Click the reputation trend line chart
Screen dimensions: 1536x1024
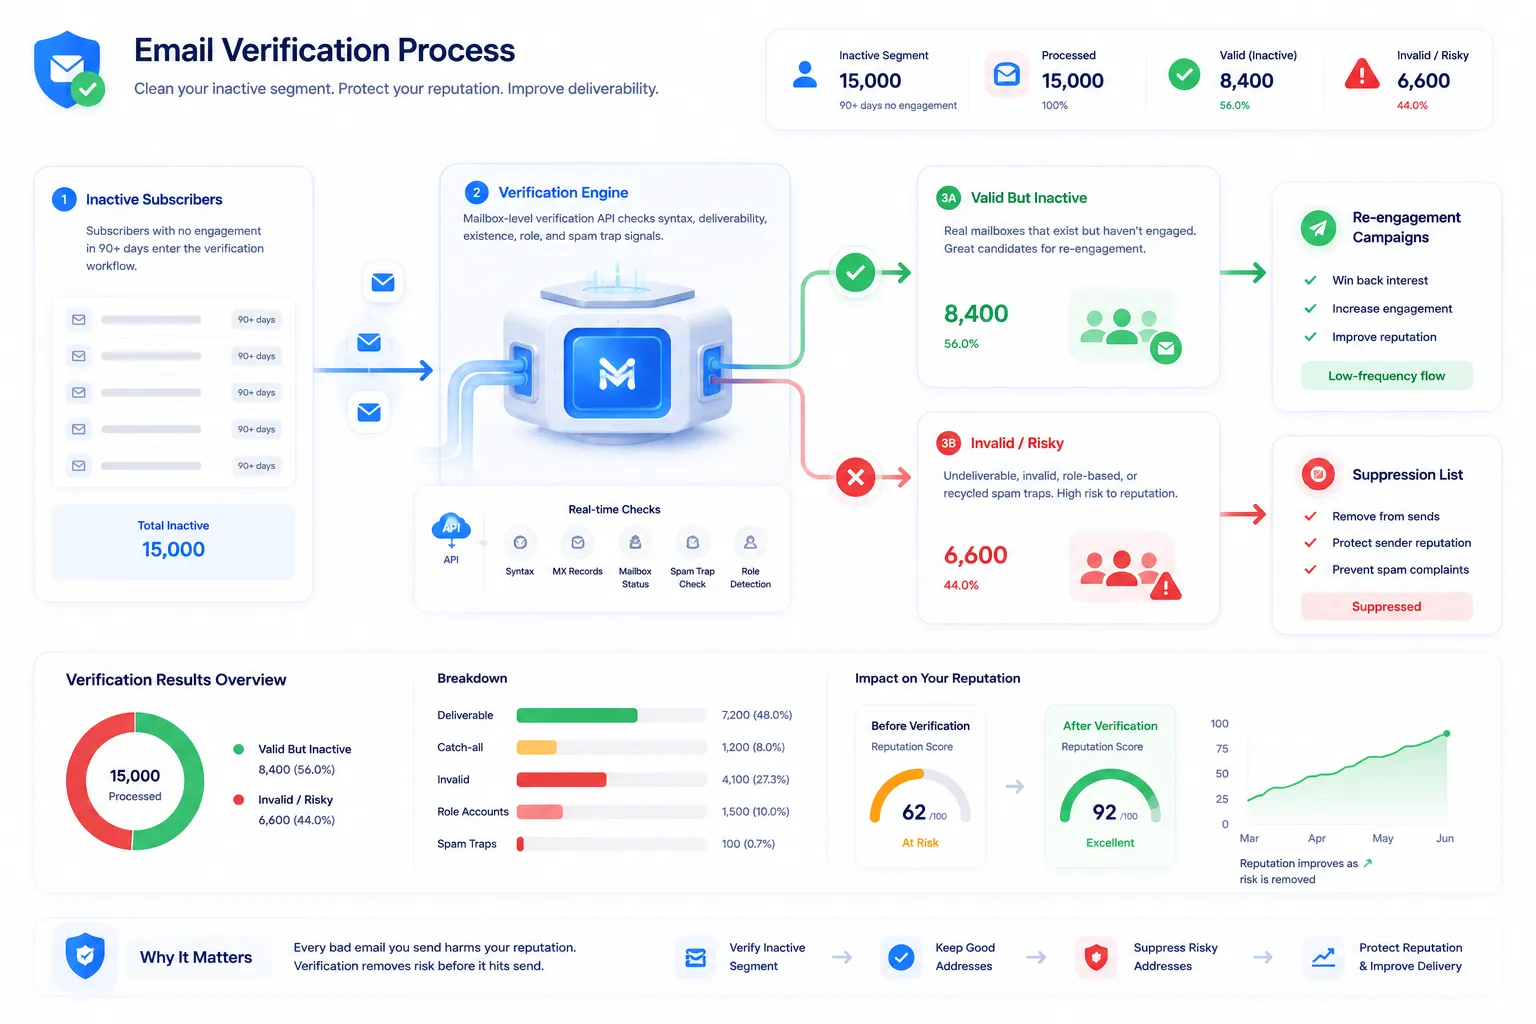pos(1346,778)
